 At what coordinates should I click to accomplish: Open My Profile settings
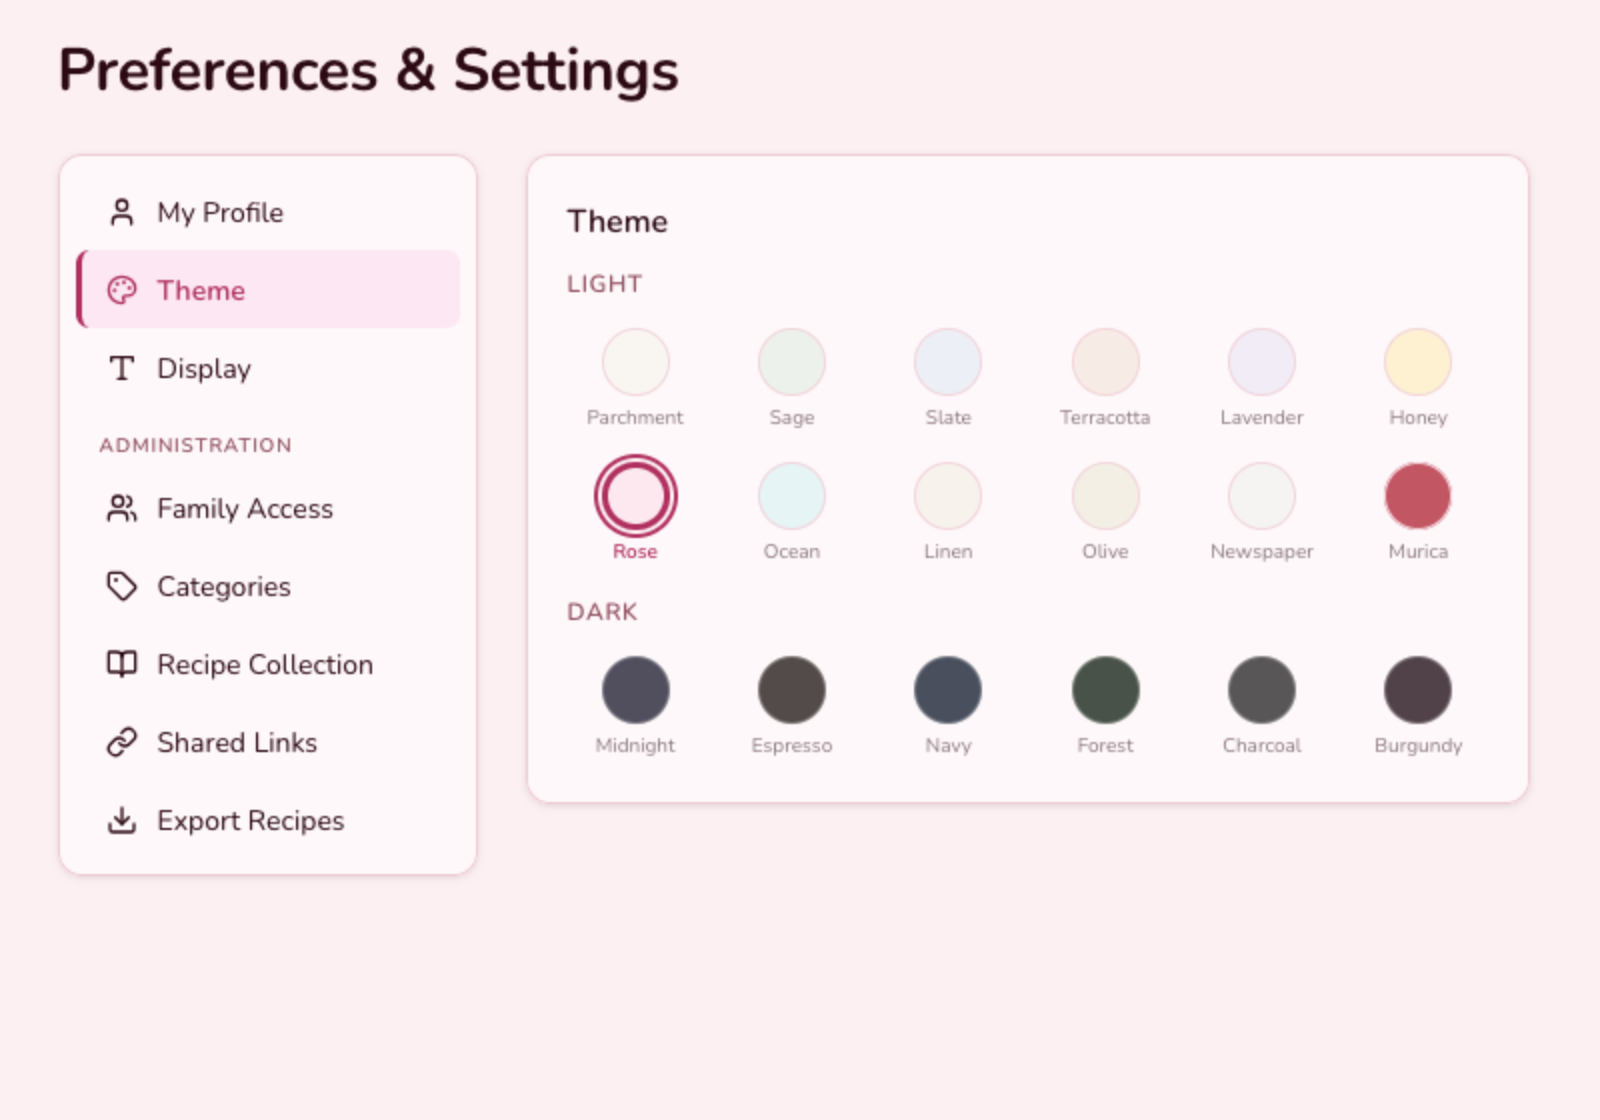click(x=268, y=212)
